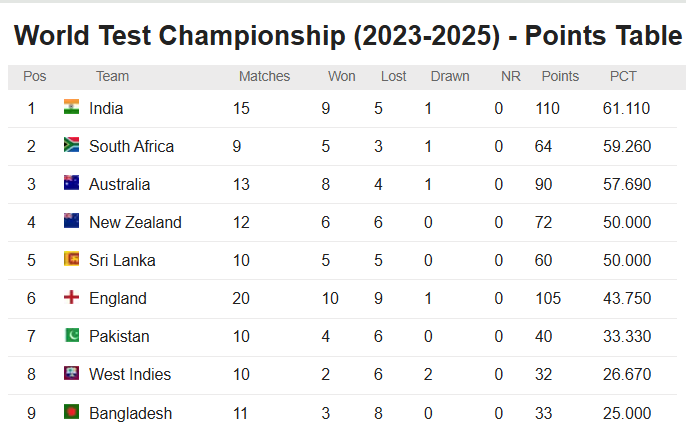The image size is (686, 448).
Task: Select the Drawn column header
Action: 450,77
